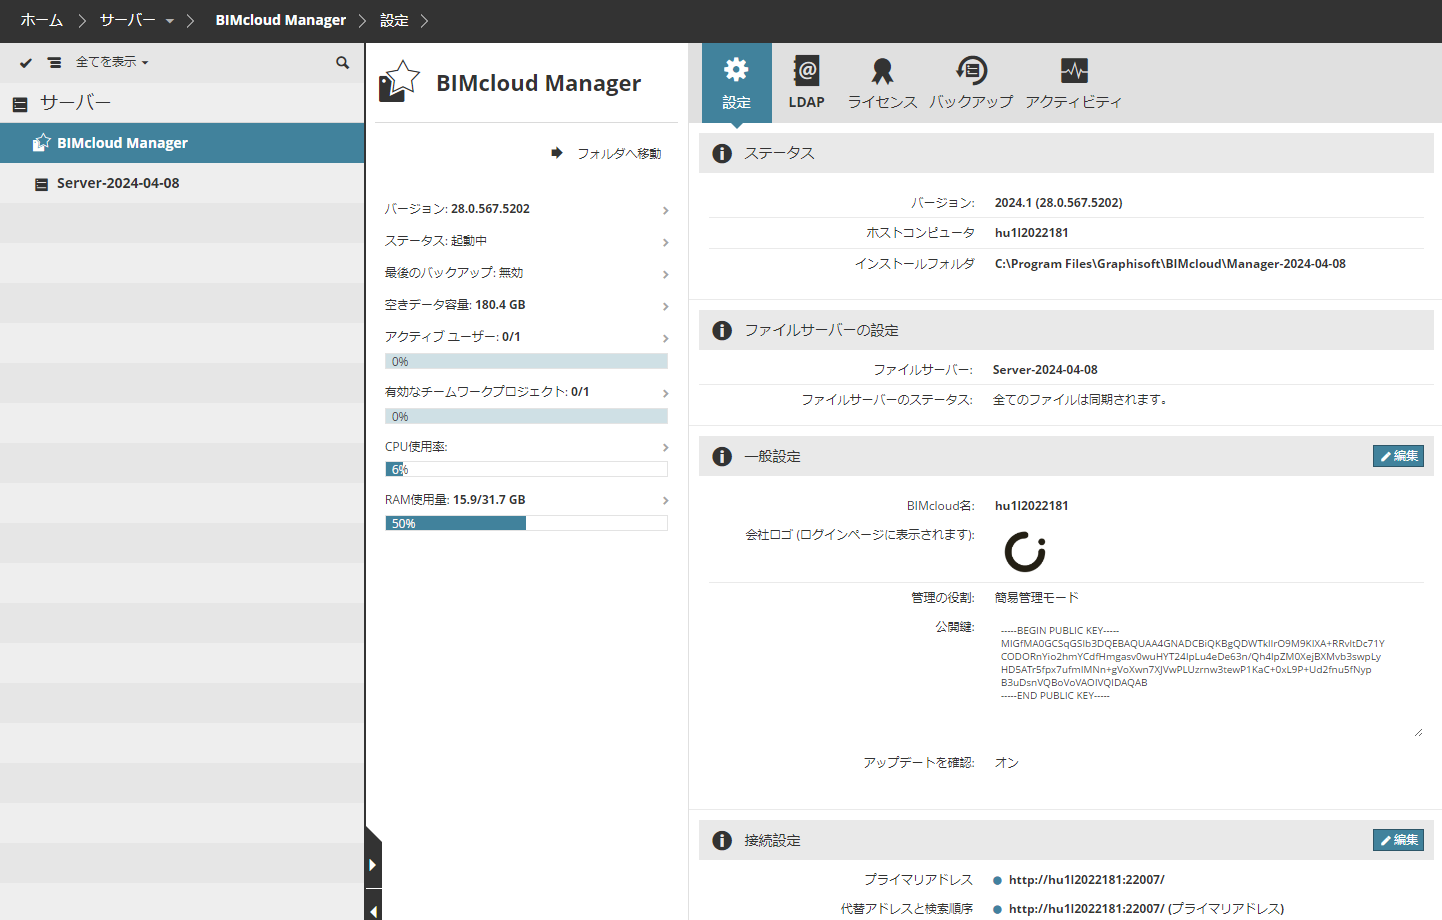Screen dimensions: 1442x920
Task: Click the CPU使用率 6% progress bar
Action: pyautogui.click(x=526, y=469)
